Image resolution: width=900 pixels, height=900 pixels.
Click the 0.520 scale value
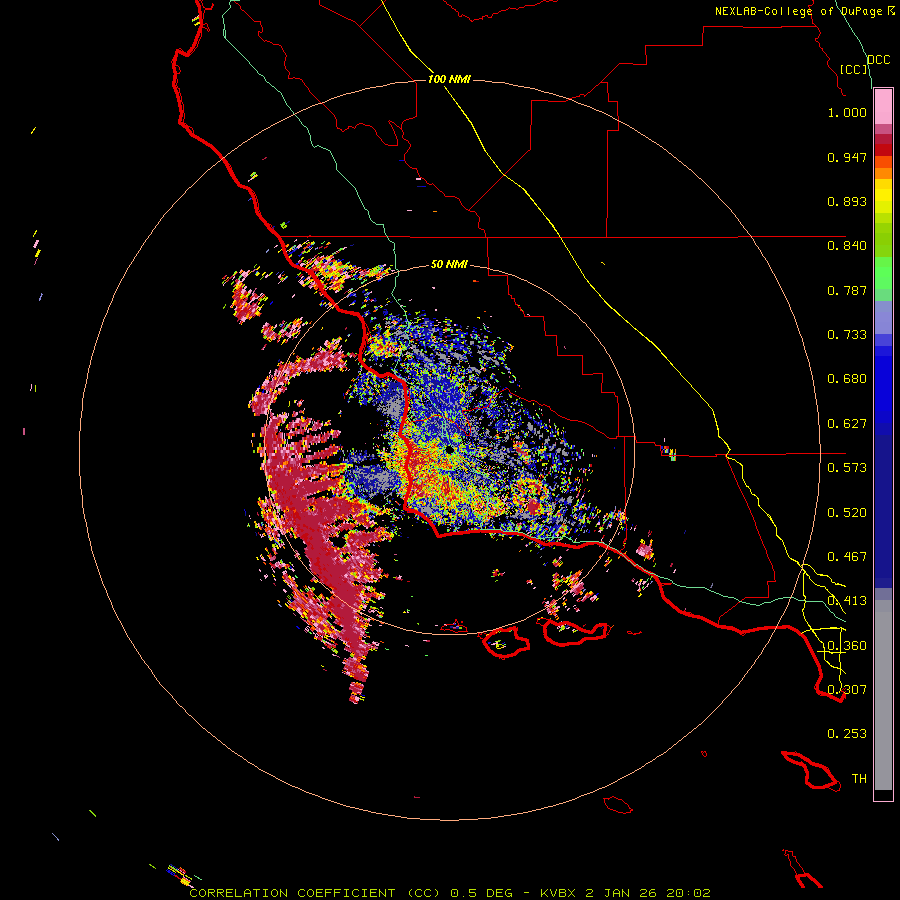[x=847, y=513]
